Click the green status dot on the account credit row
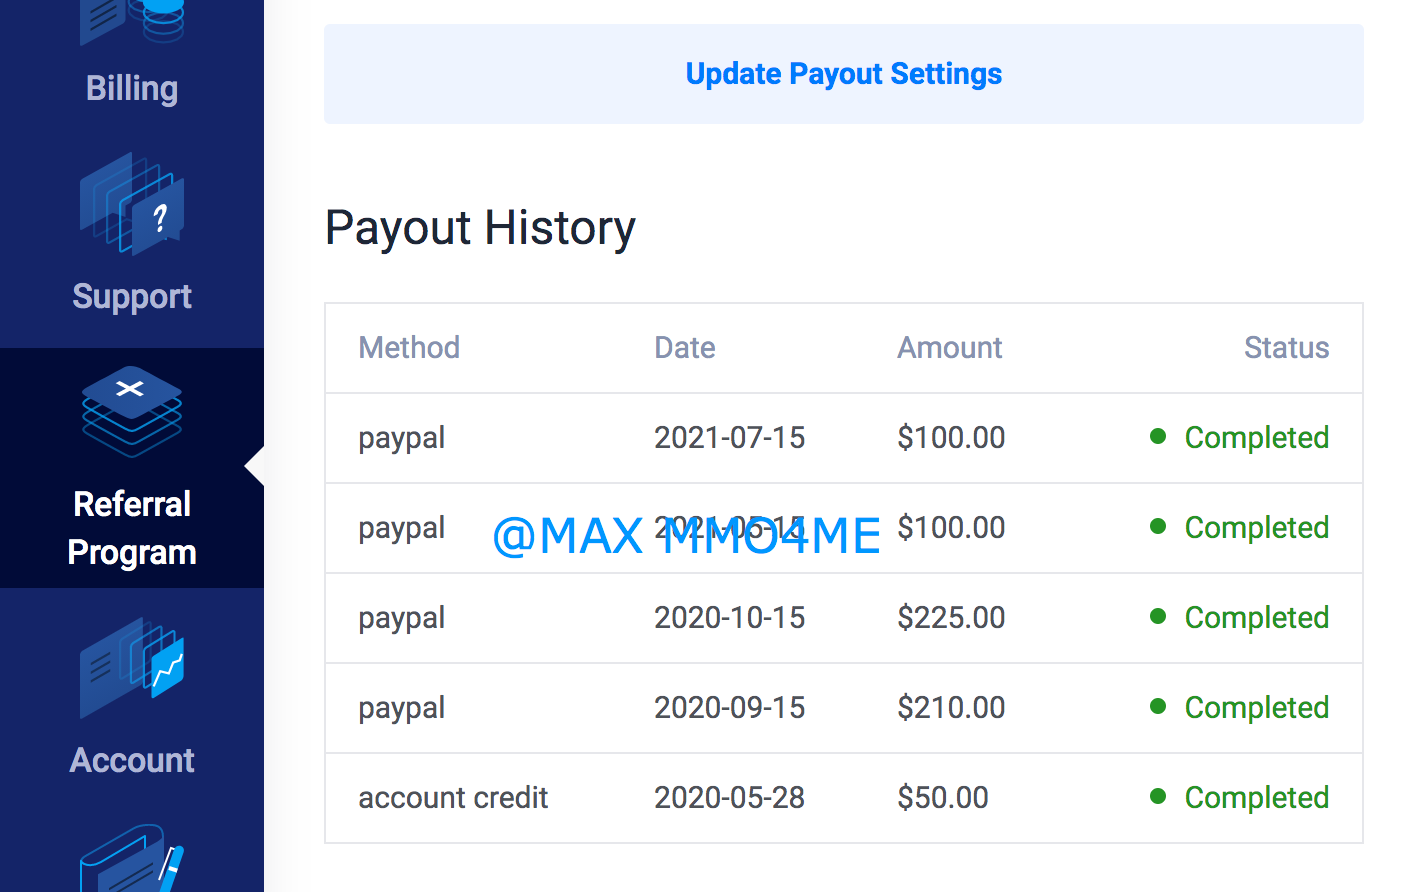 1158,796
